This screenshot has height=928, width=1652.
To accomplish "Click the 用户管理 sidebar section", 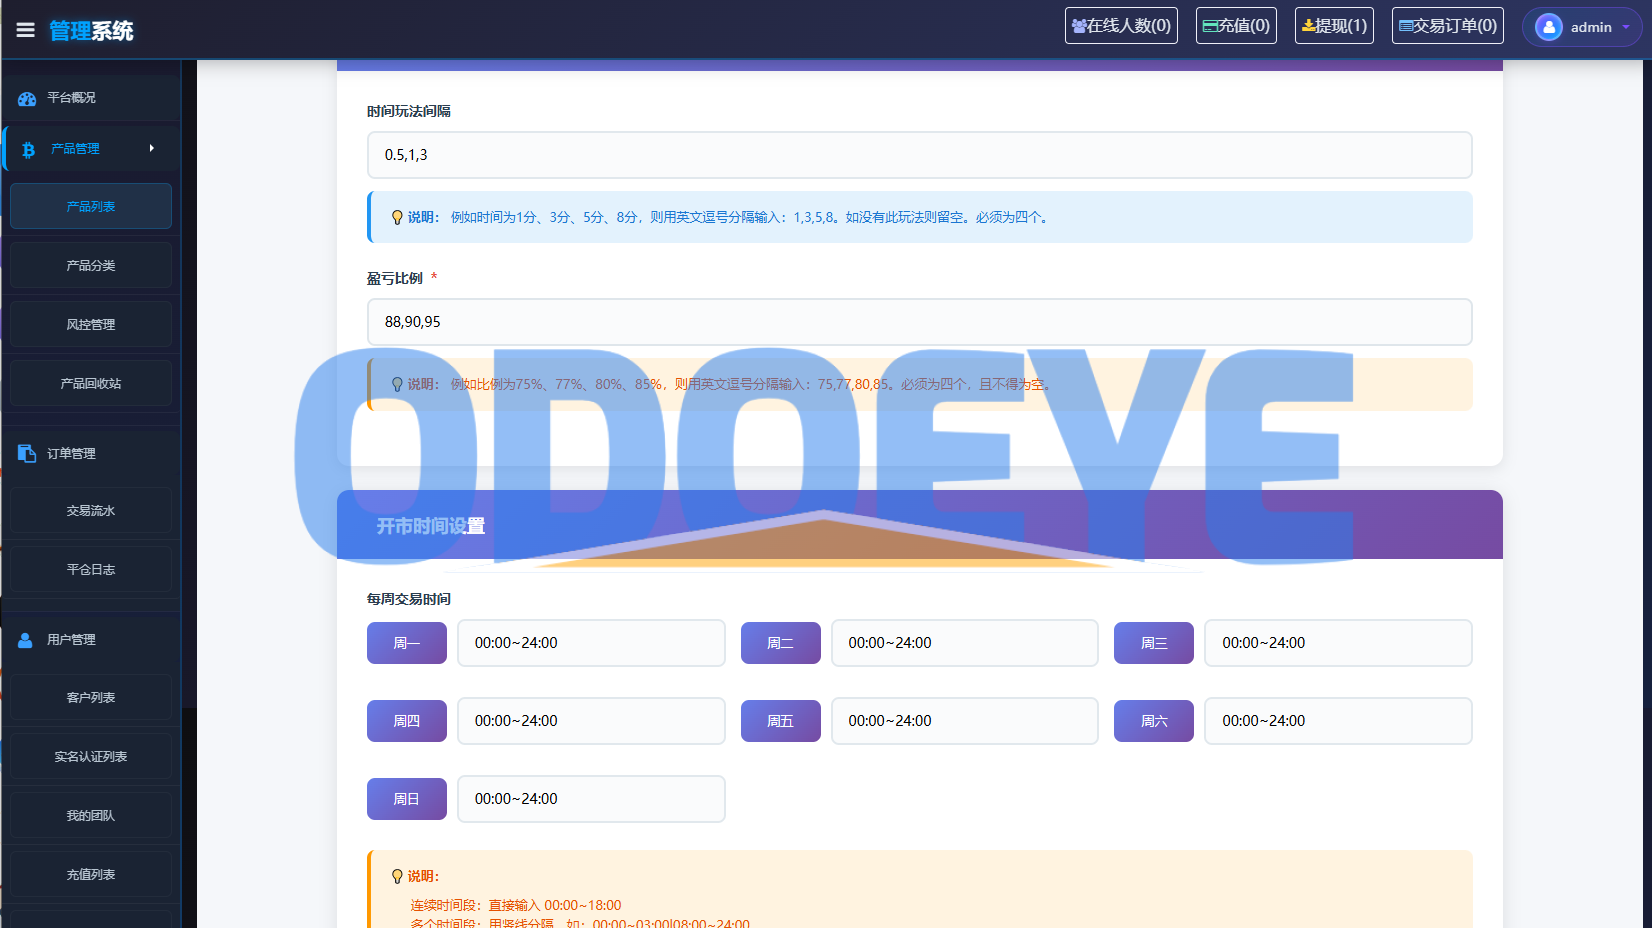I will [91, 640].
